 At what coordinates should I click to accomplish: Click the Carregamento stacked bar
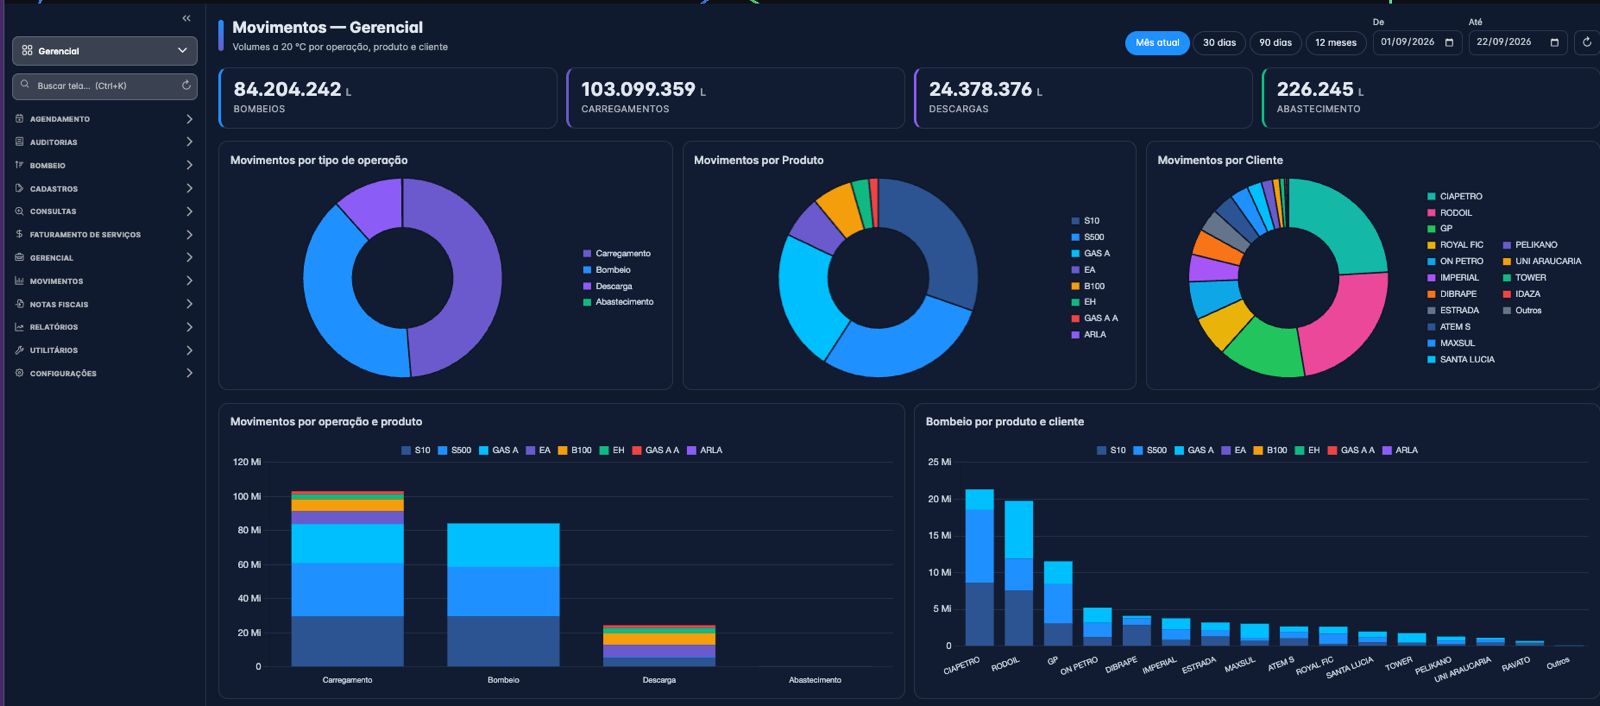pyautogui.click(x=347, y=579)
